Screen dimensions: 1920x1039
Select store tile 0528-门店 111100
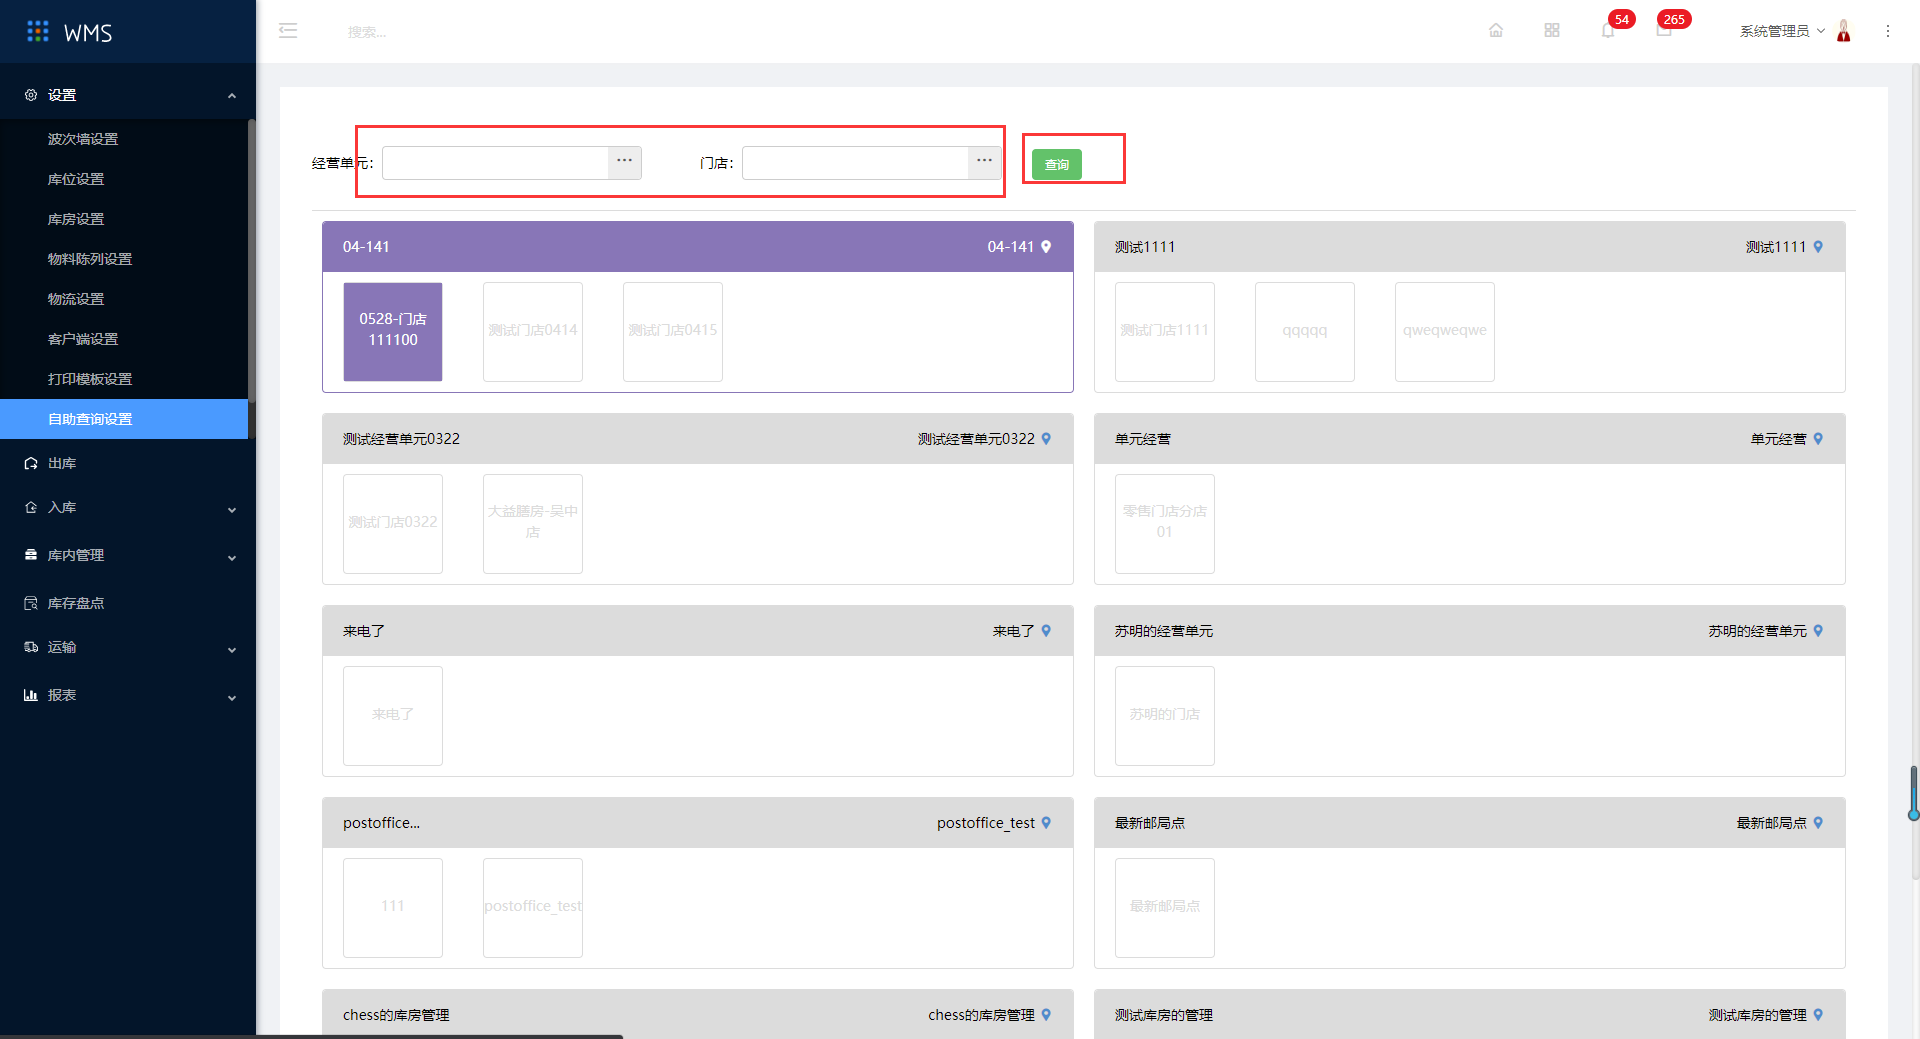coord(393,331)
